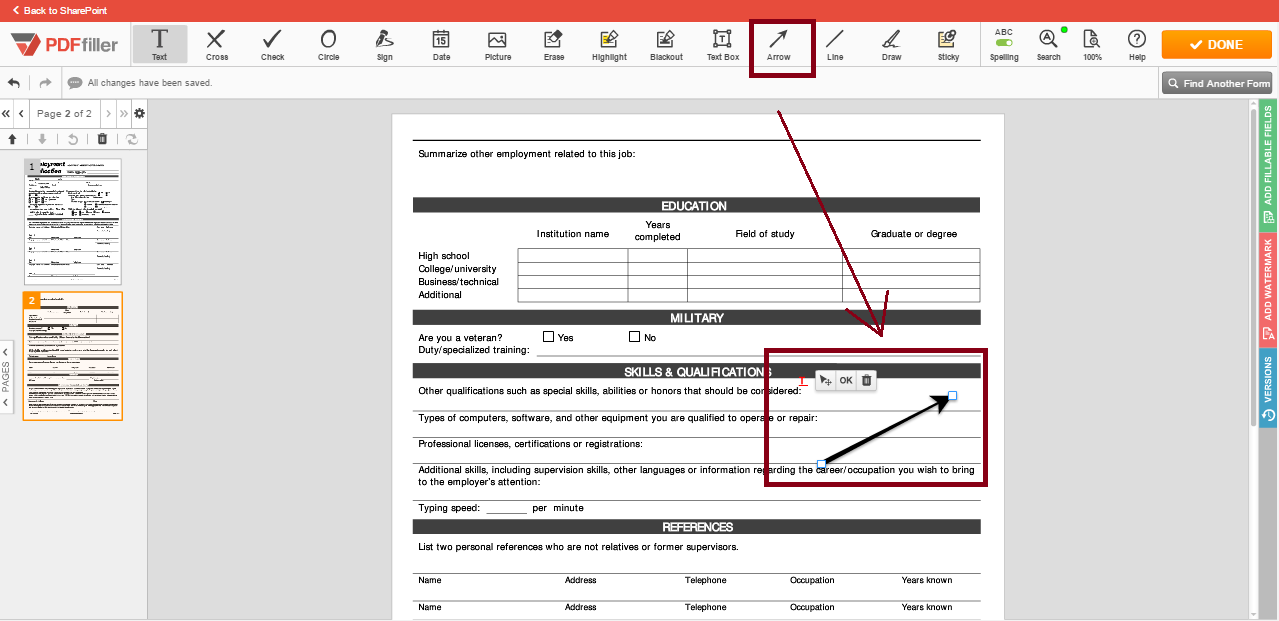Click the Text Box tool
Screen dimensions: 1279x621
coord(722,44)
